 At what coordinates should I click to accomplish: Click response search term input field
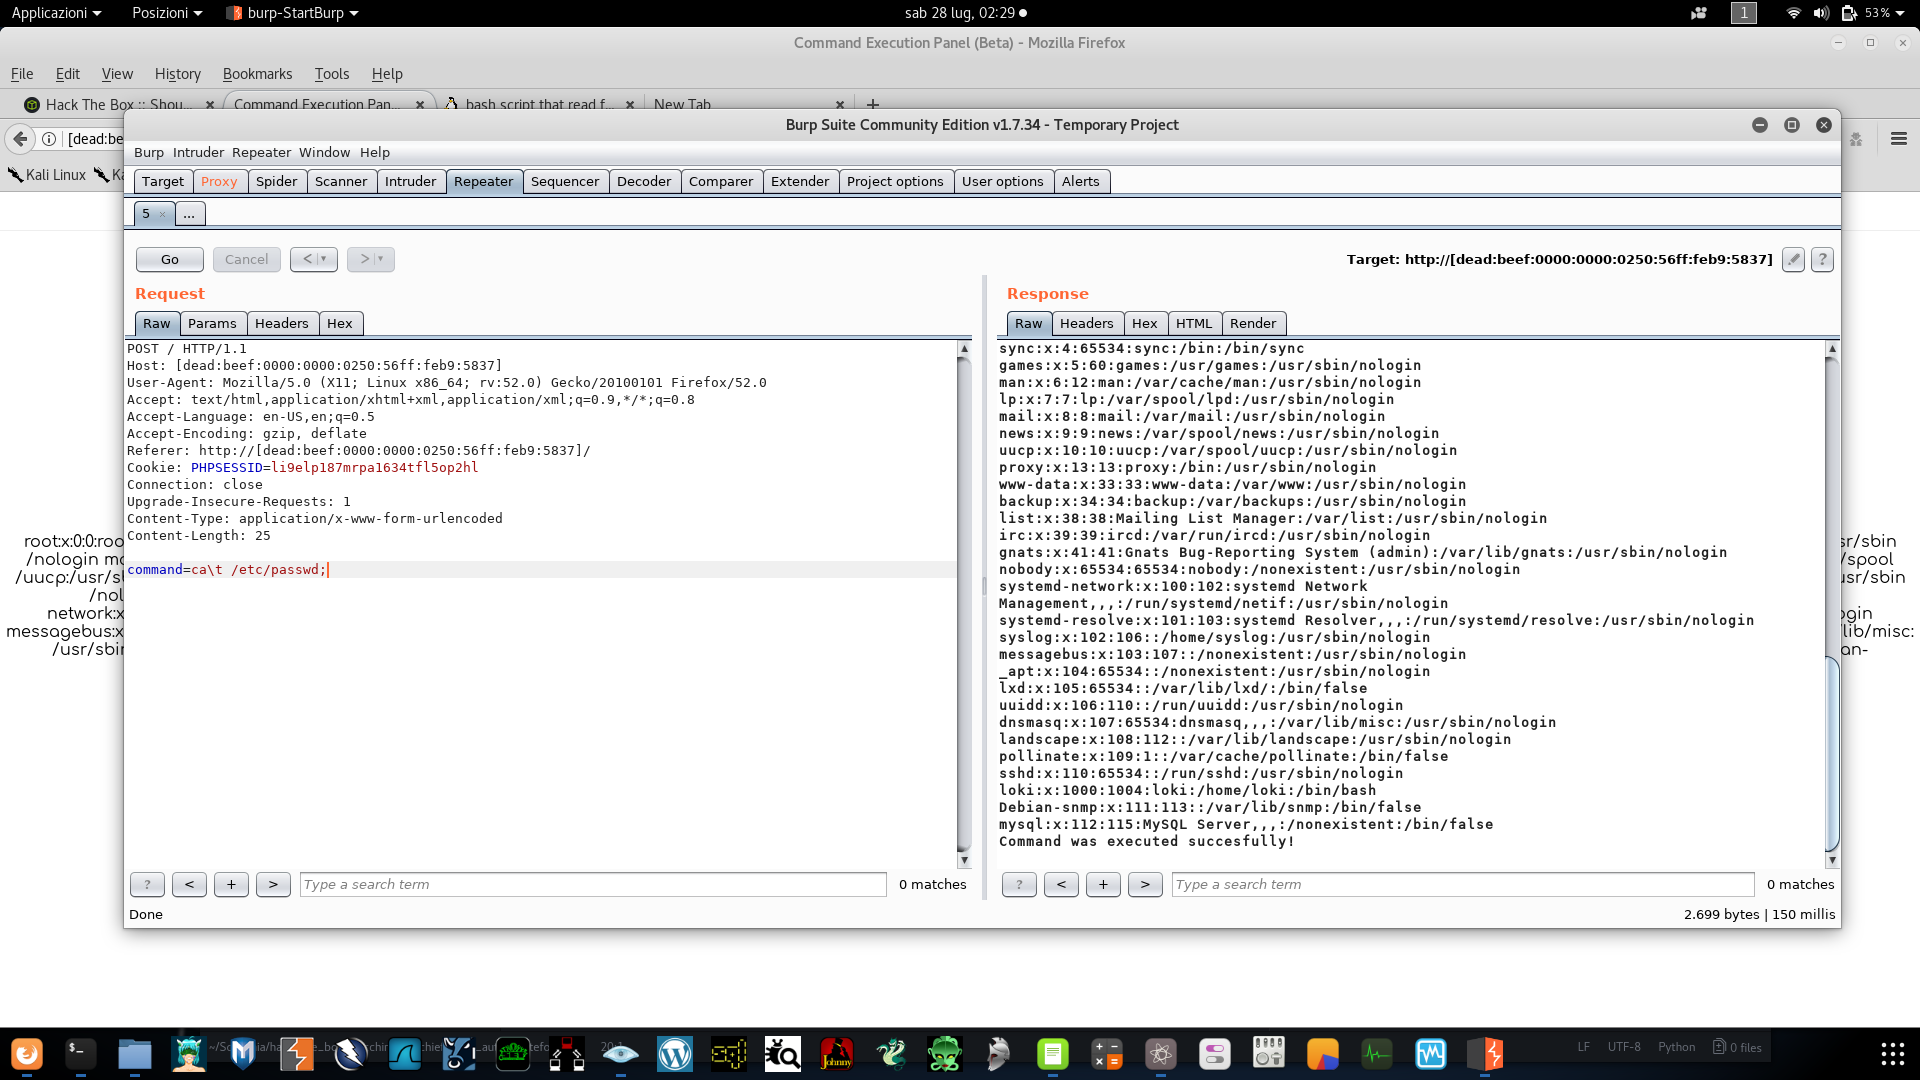click(x=1463, y=884)
